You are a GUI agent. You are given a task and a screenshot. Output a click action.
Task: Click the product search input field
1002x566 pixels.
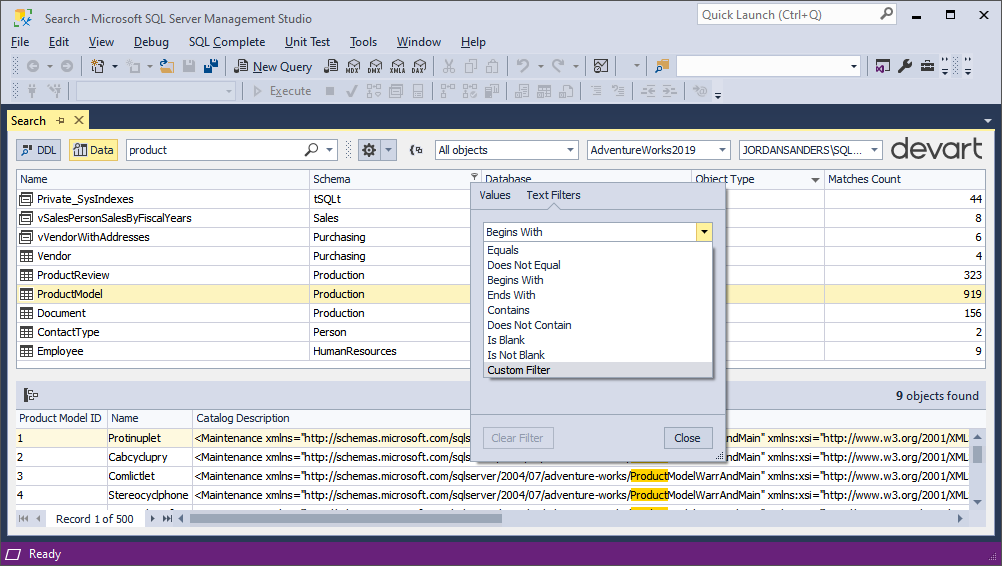214,150
